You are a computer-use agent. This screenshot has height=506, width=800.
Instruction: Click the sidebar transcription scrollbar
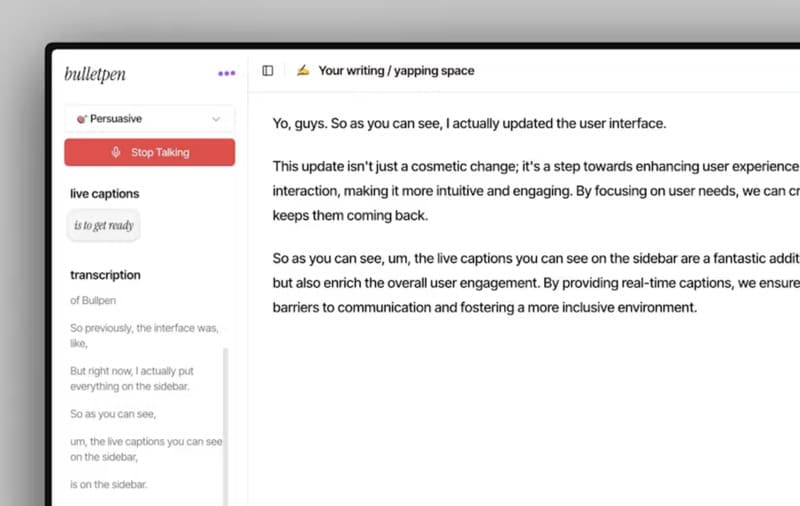(x=225, y=420)
